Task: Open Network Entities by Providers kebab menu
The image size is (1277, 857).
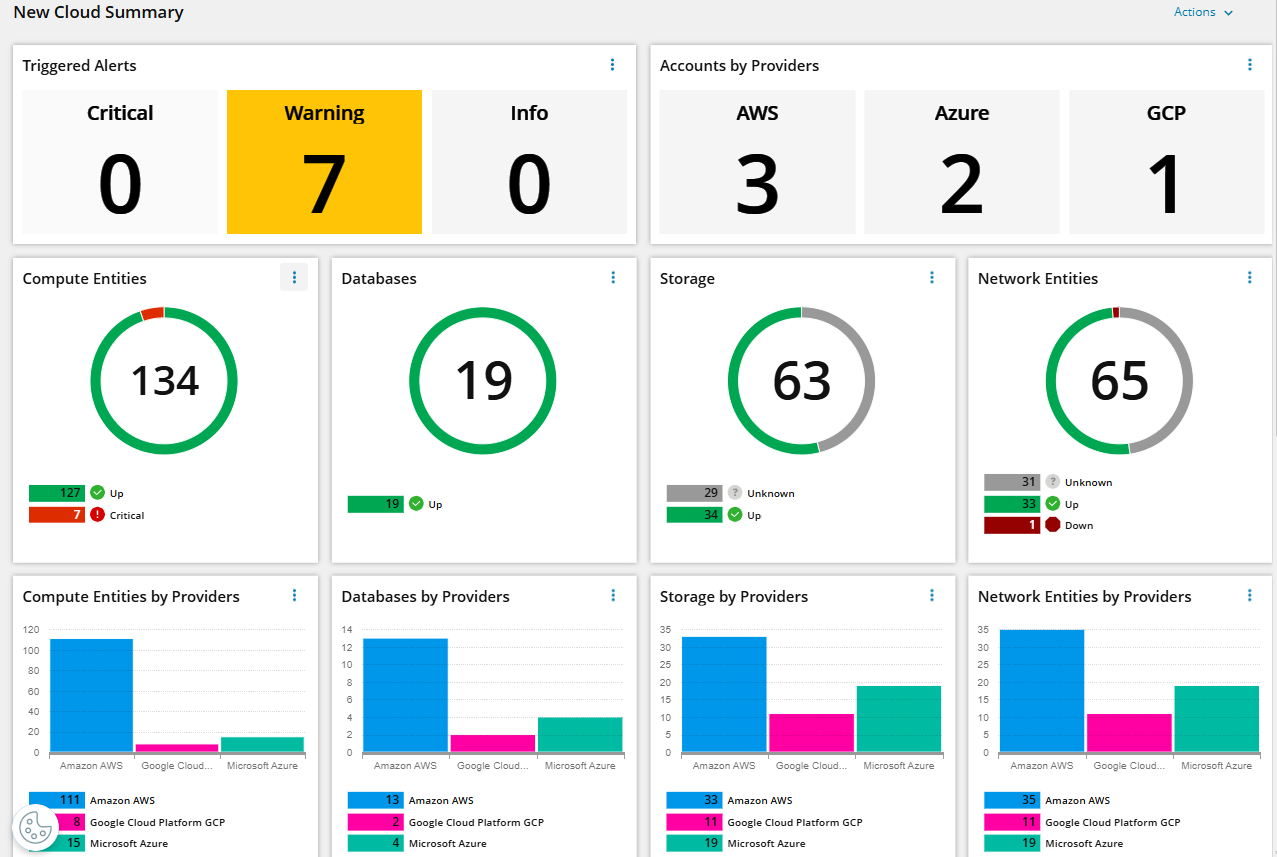Action: click(x=1250, y=596)
